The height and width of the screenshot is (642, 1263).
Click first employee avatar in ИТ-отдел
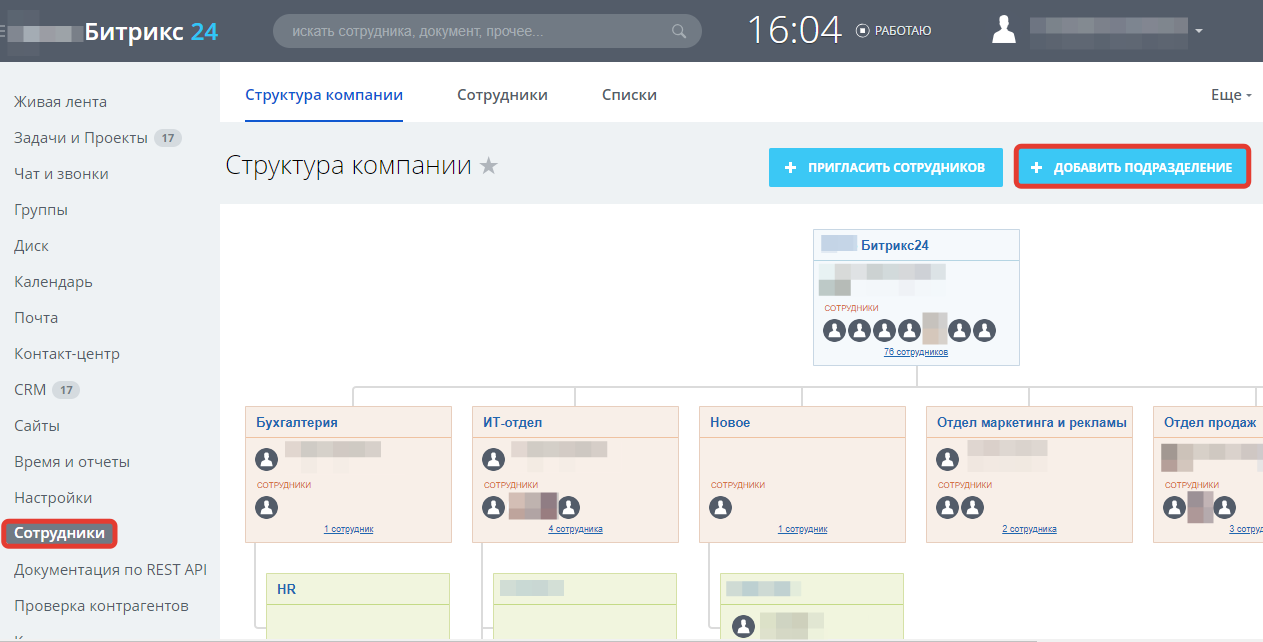click(x=494, y=508)
